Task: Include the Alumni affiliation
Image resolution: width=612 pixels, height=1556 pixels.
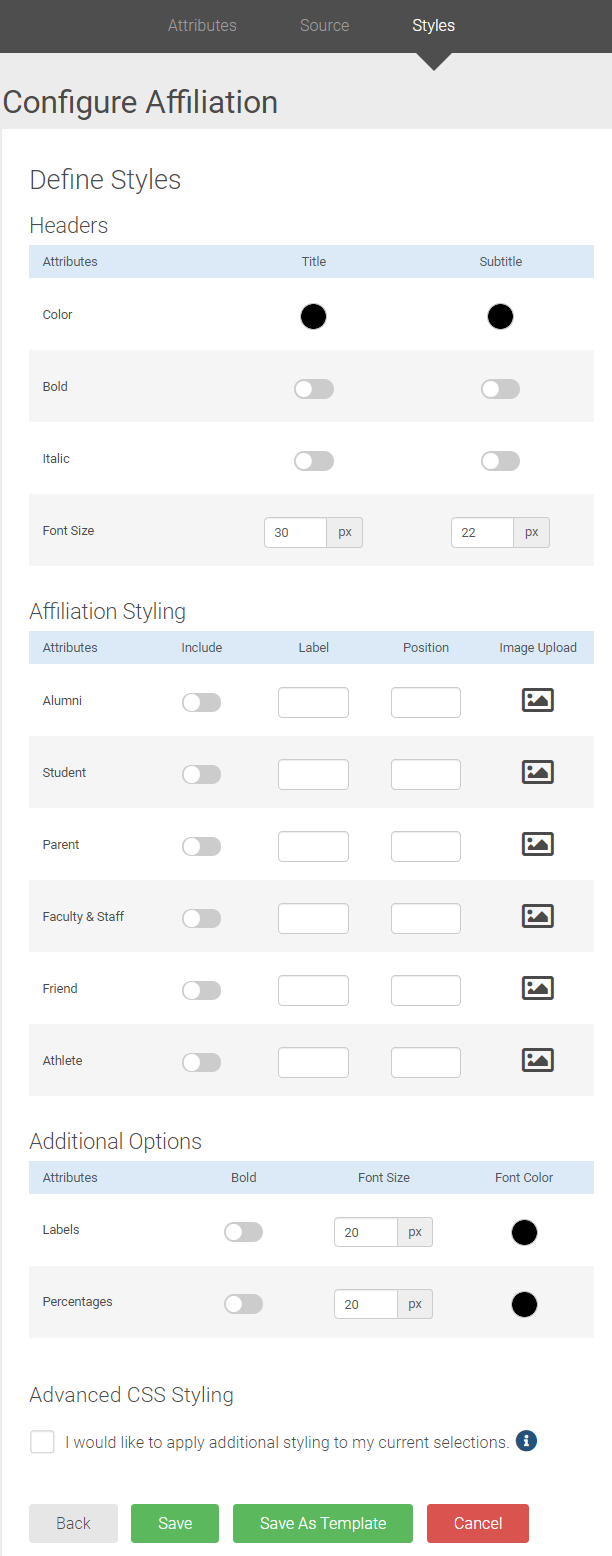Action: (201, 702)
